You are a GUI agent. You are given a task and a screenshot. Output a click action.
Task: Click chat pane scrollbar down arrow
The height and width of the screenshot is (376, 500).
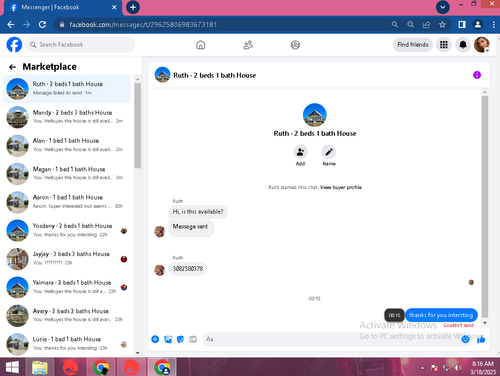[x=485, y=323]
